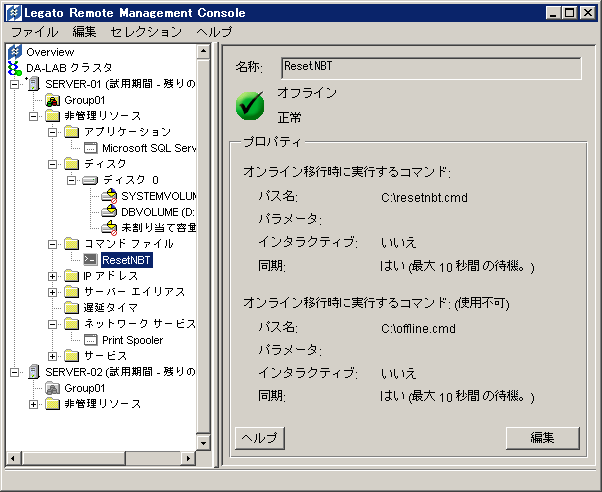Click the C:\offline.cmd path text
602x492 pixels.
pyautogui.click(x=418, y=329)
